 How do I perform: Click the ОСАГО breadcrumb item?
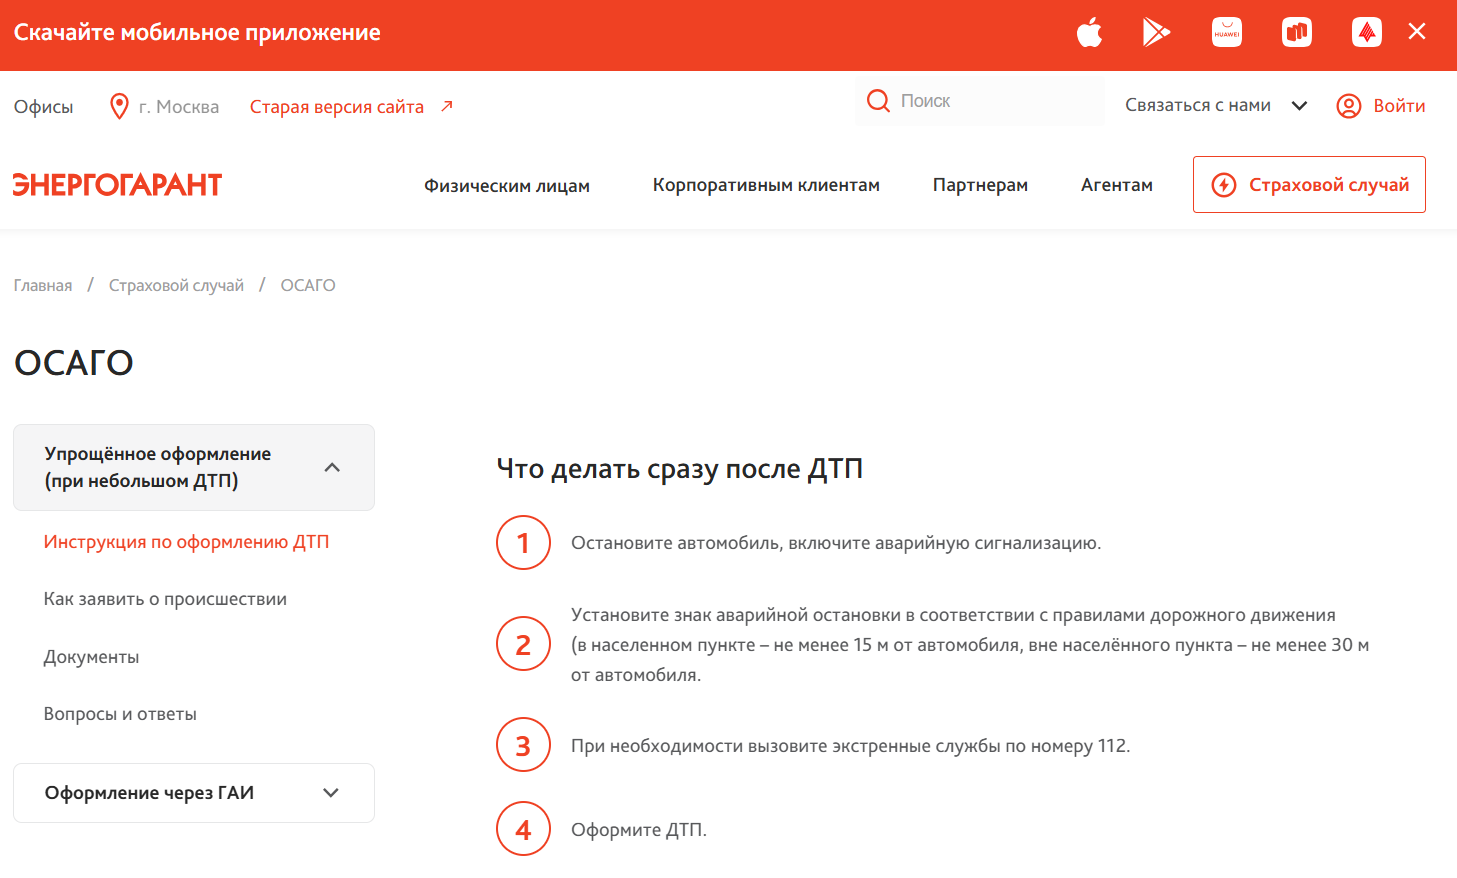point(308,286)
